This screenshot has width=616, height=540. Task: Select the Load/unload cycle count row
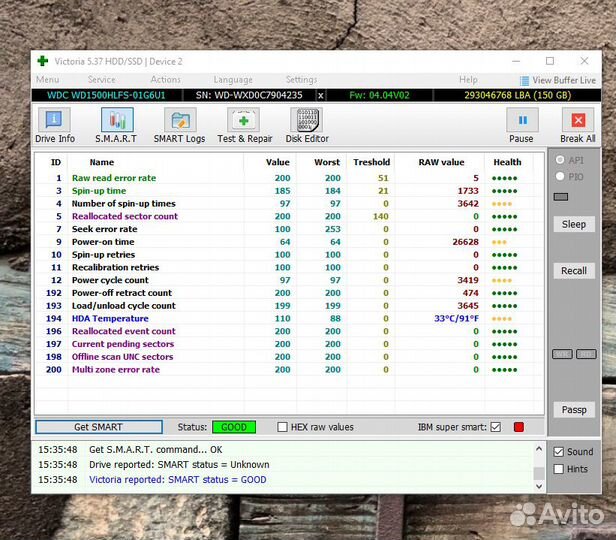coord(290,306)
